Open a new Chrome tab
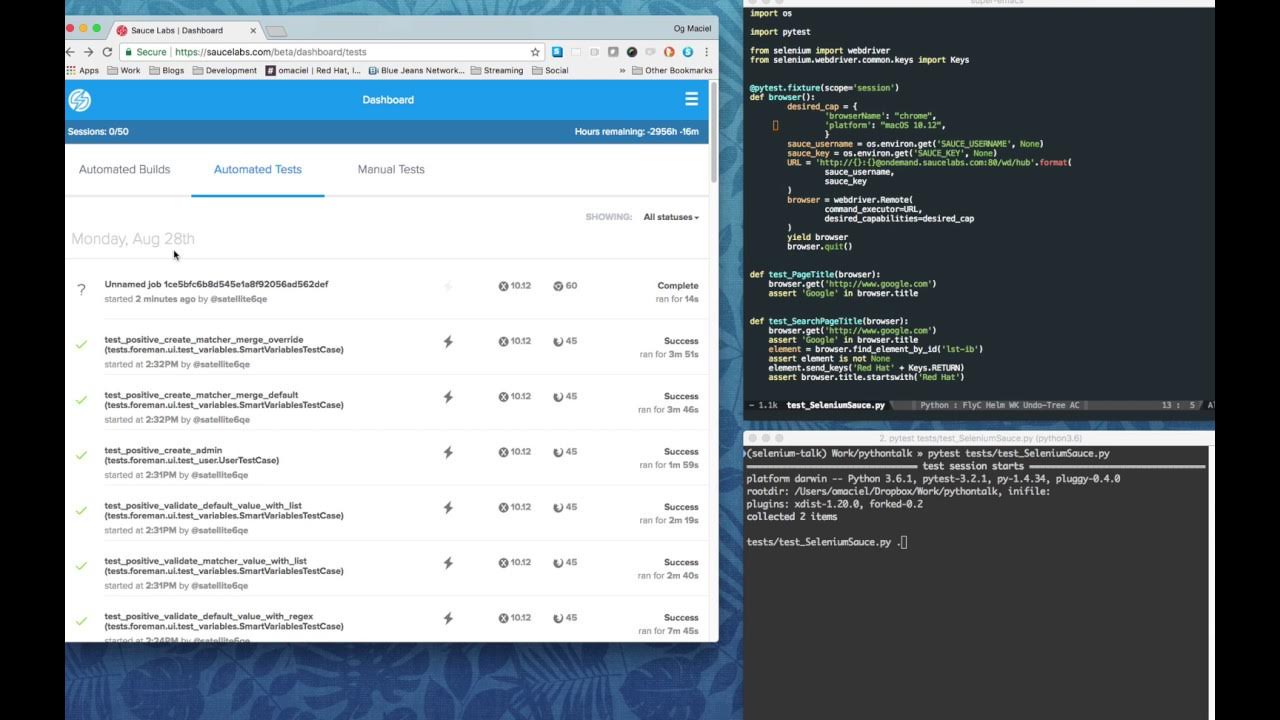1280x720 pixels. (277, 31)
